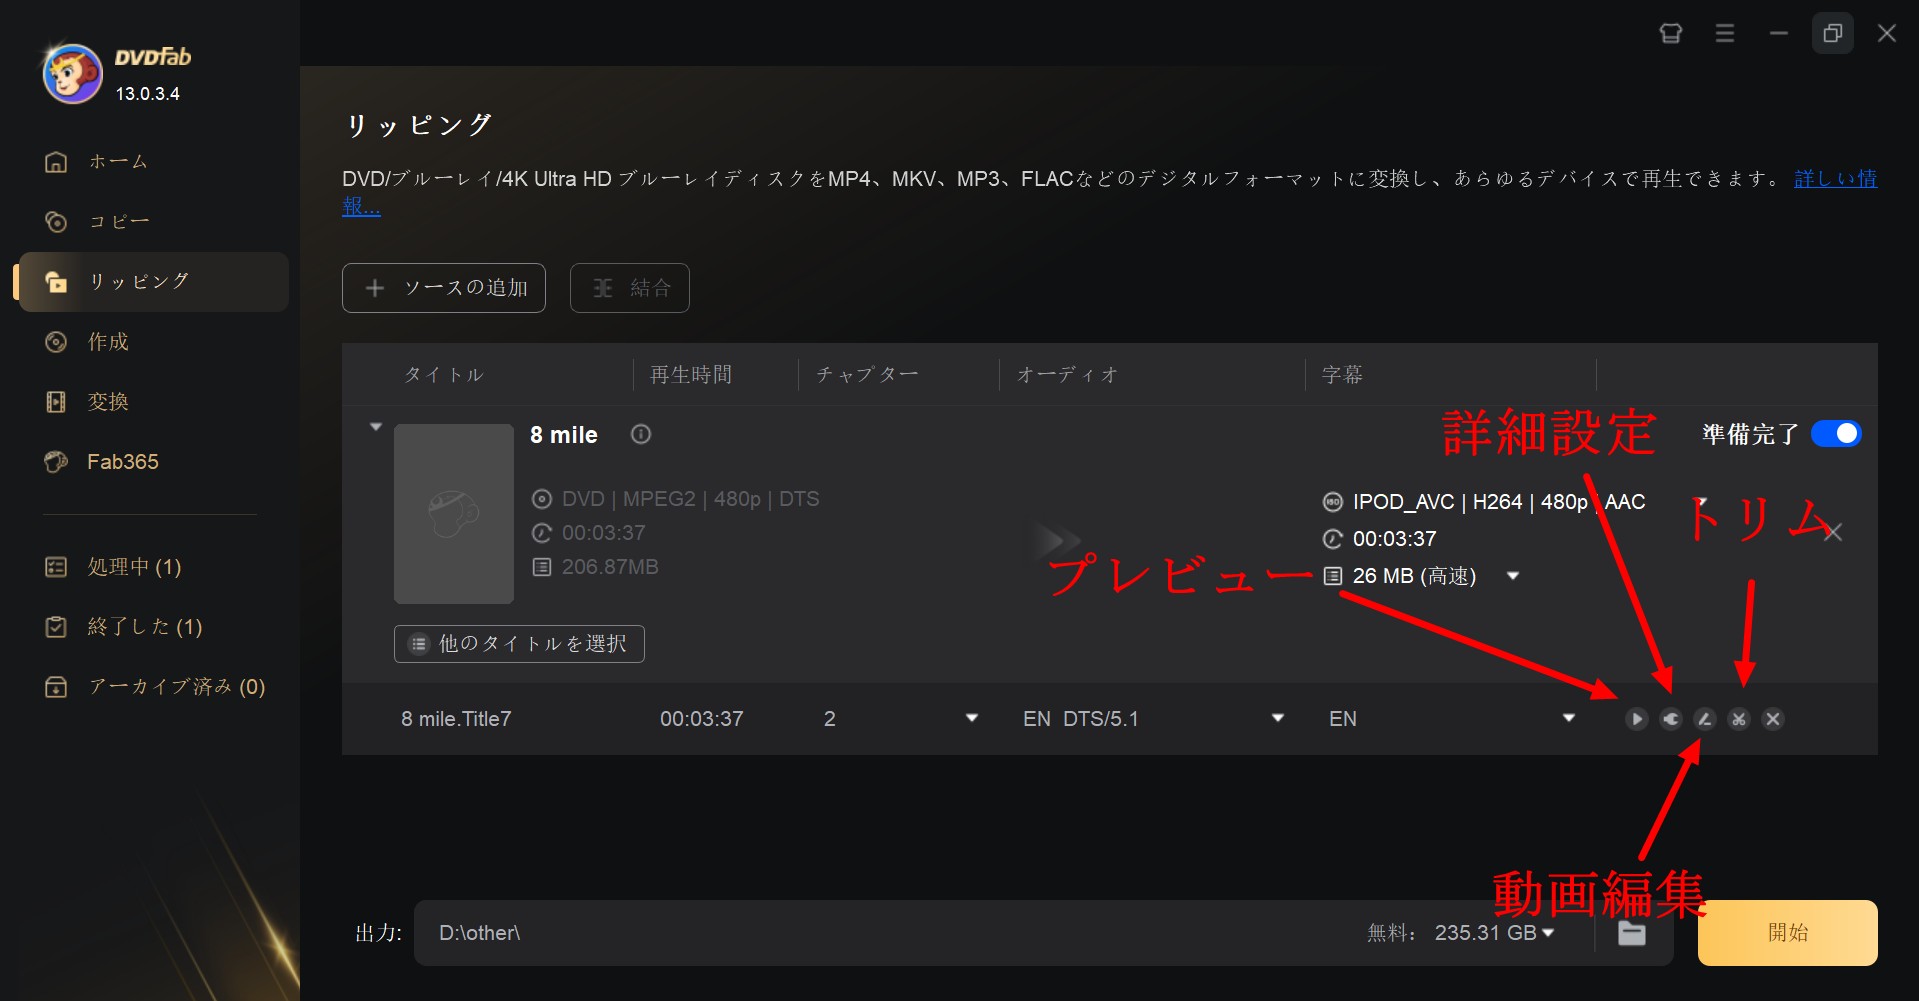Remove the 8 mile source with X

tap(1833, 533)
